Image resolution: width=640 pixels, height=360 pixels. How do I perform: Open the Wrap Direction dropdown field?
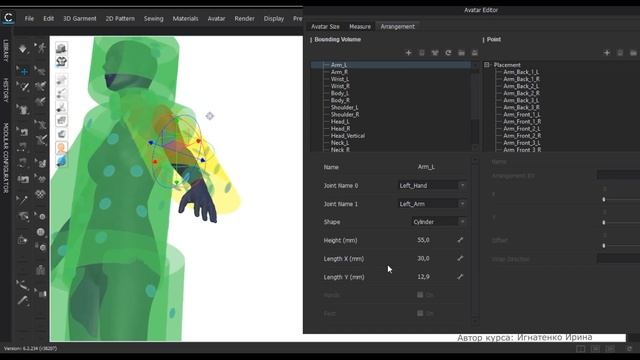click(x=618, y=258)
